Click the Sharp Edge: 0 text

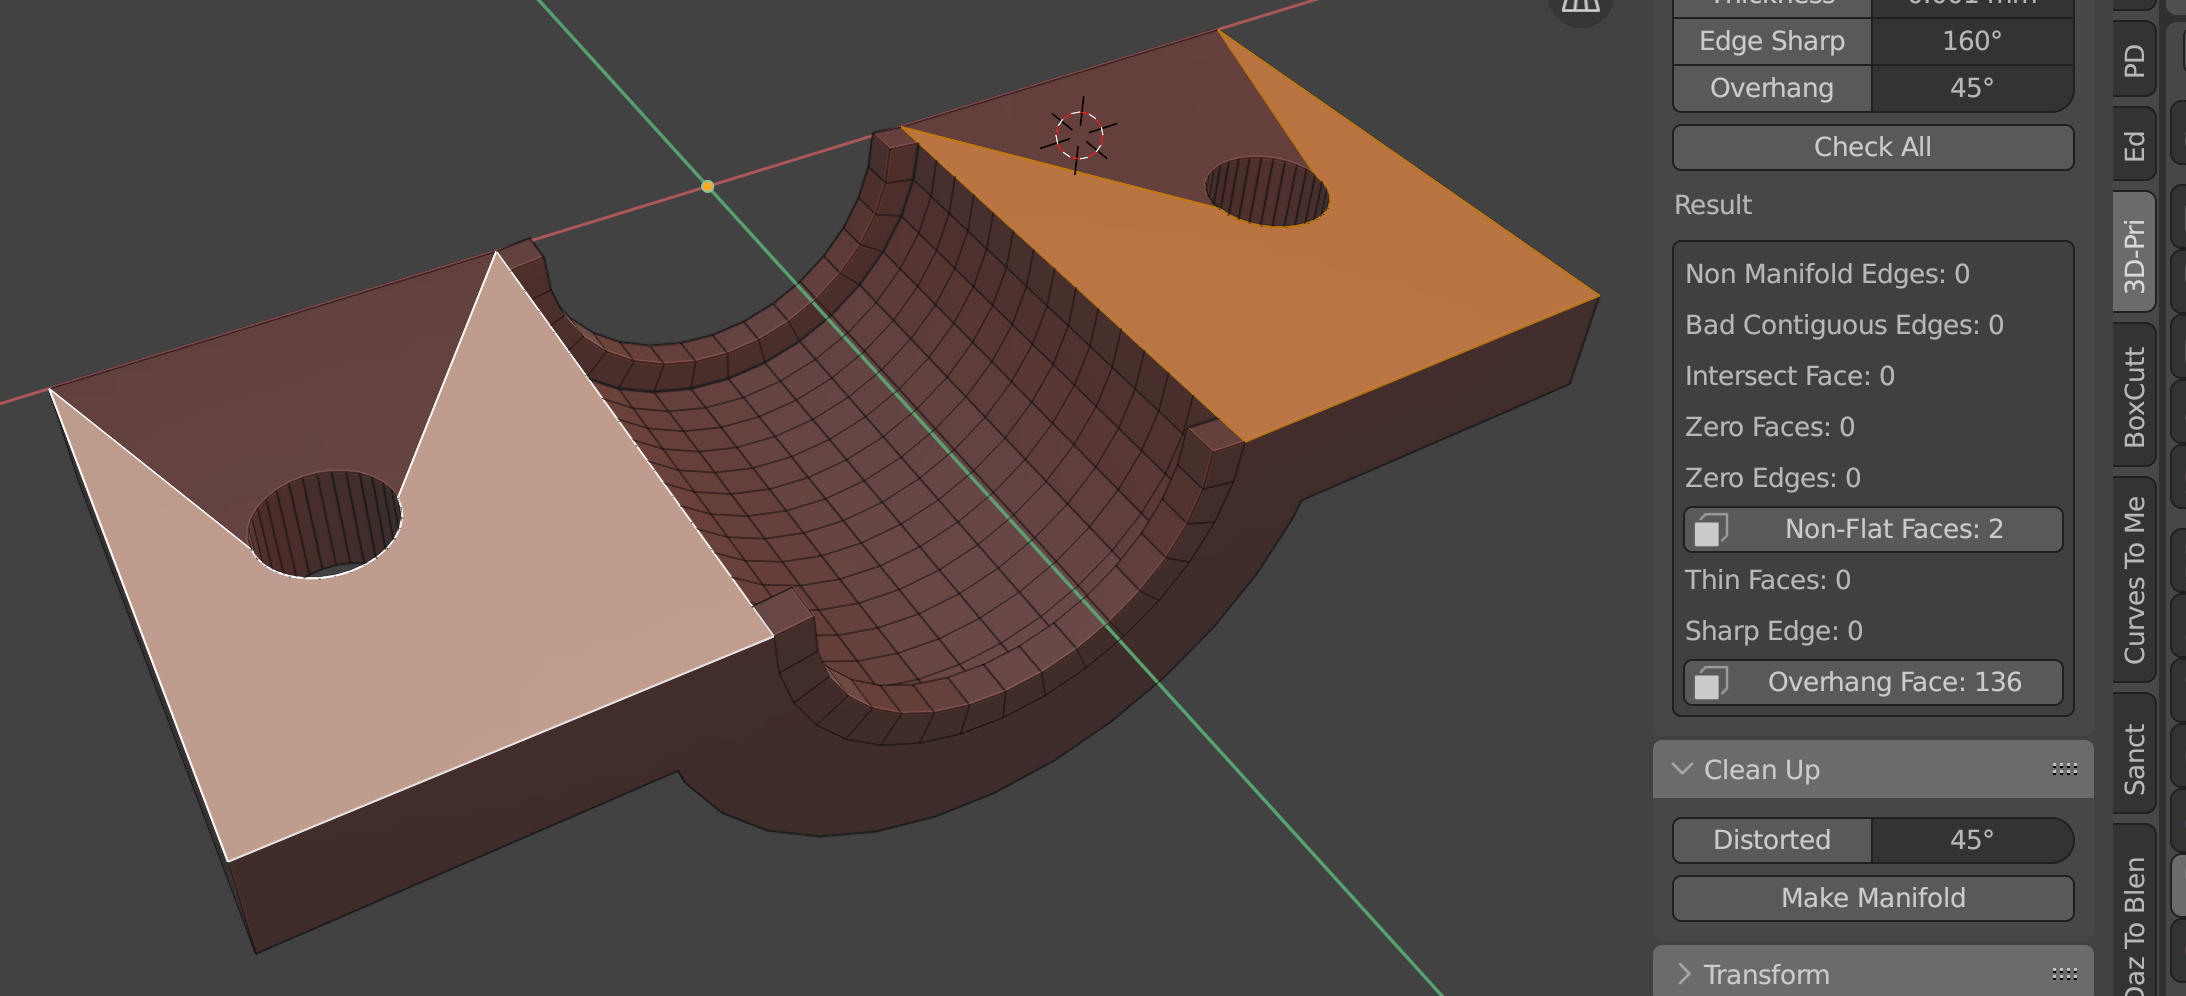(x=1773, y=631)
